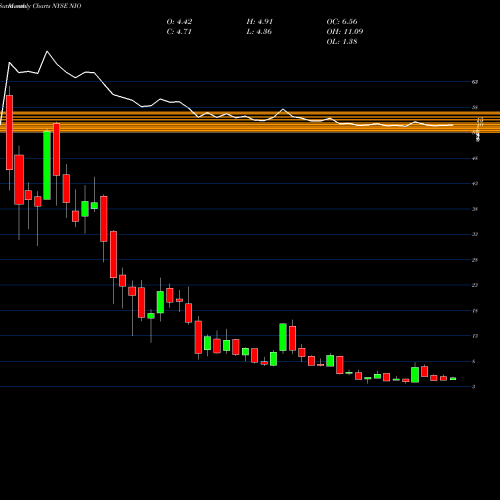Click the highest peak of the white line
The height and width of the screenshot is (500, 500).
coord(47,51)
